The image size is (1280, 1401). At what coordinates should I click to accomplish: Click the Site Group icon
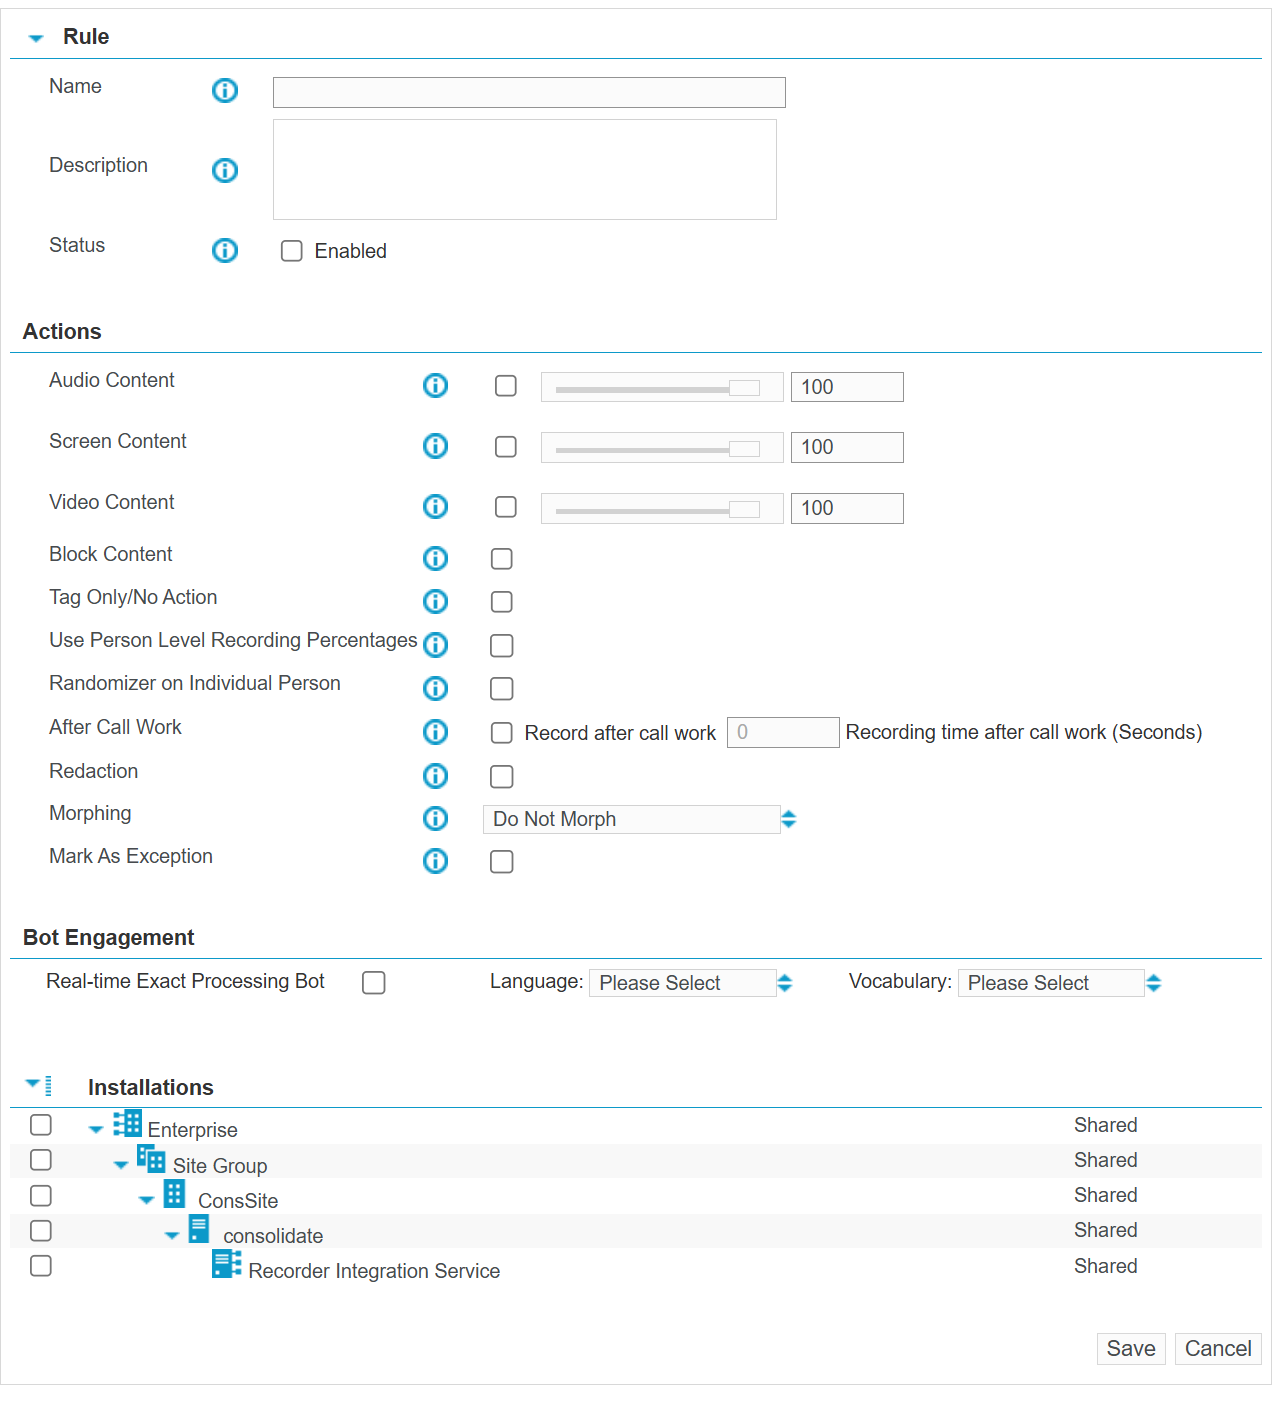(x=150, y=1159)
